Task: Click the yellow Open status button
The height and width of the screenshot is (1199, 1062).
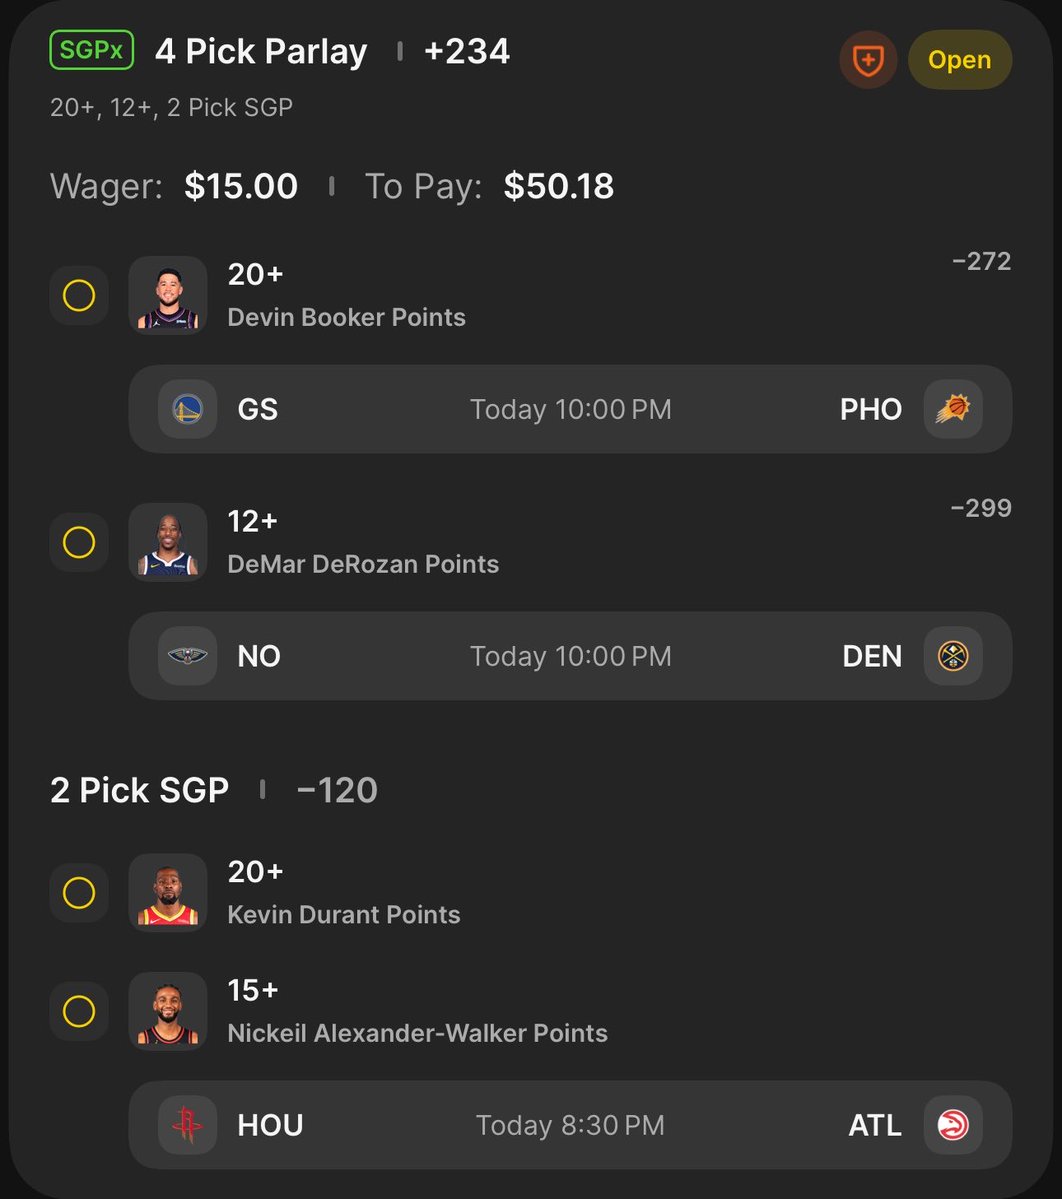Action: [x=960, y=60]
